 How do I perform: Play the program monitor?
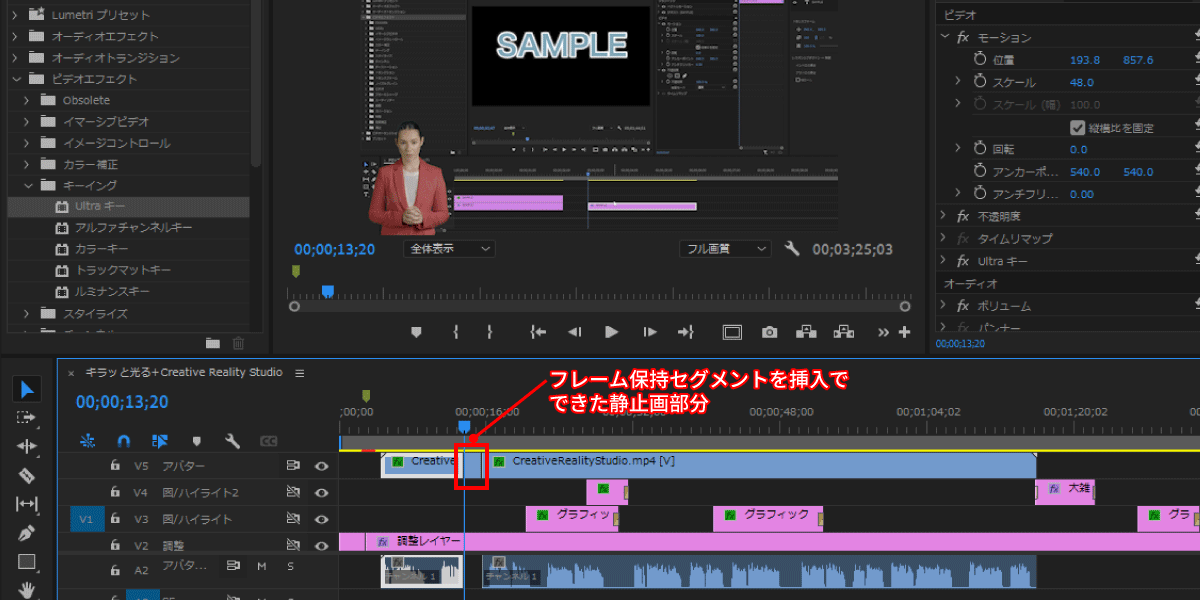pos(612,332)
